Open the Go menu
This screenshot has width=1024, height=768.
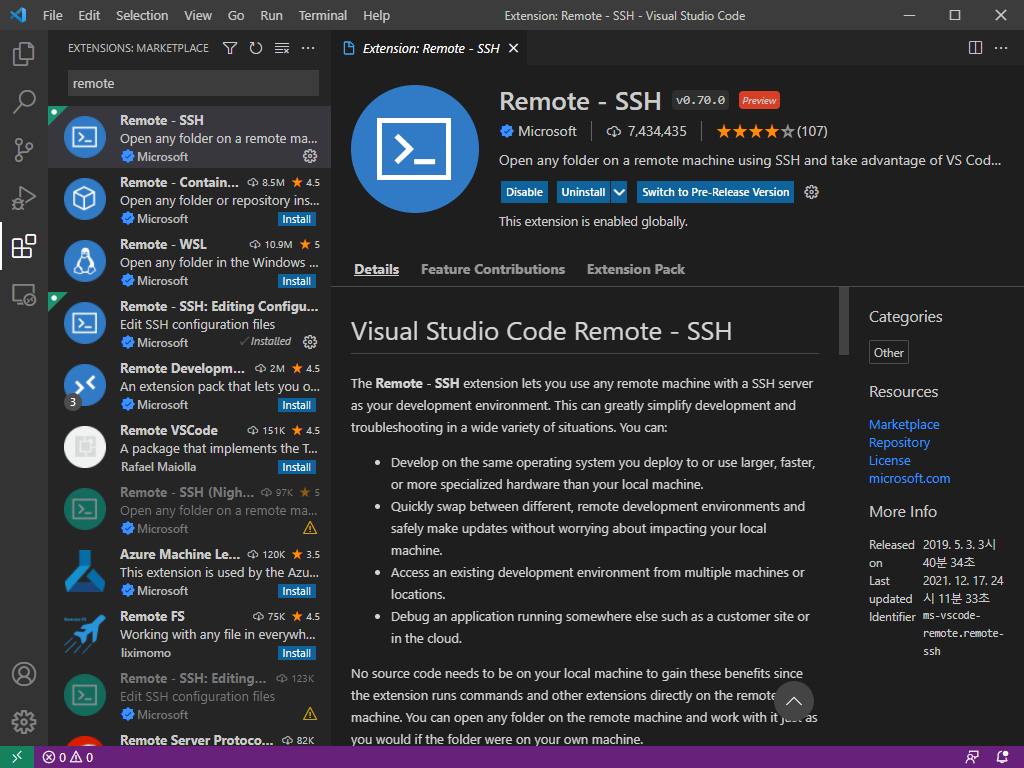[236, 15]
